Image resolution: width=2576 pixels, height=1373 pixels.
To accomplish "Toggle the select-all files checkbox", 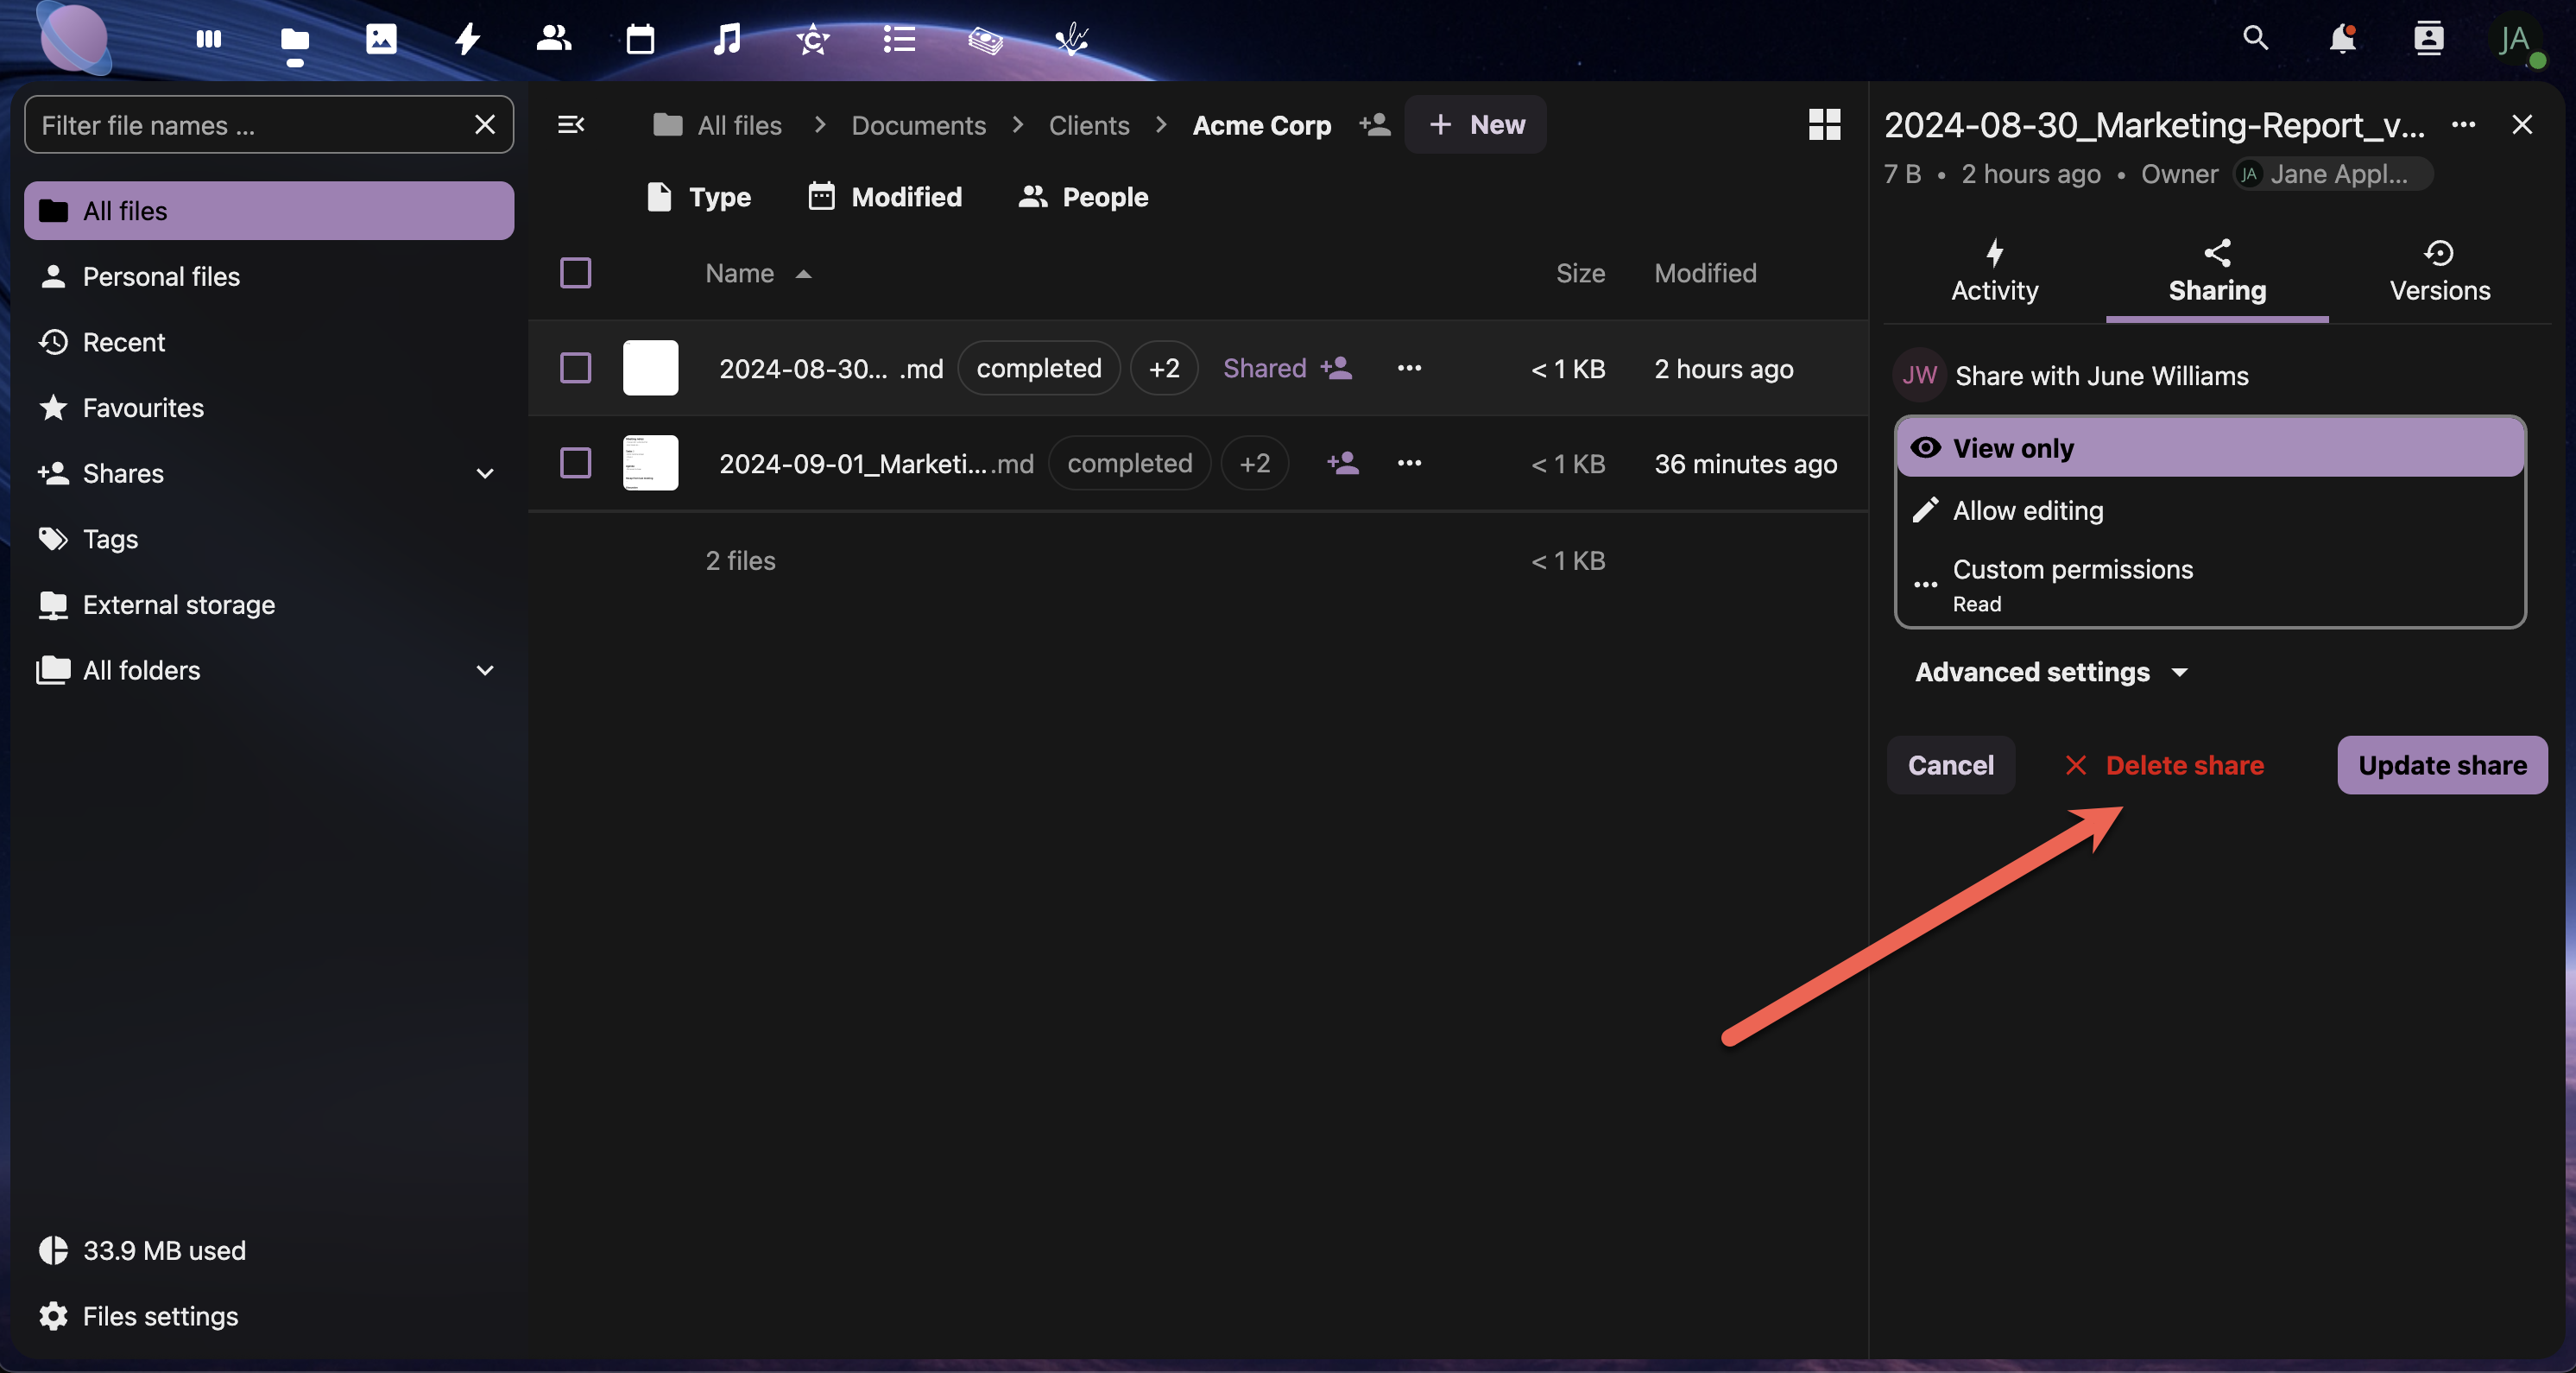I will [x=575, y=273].
